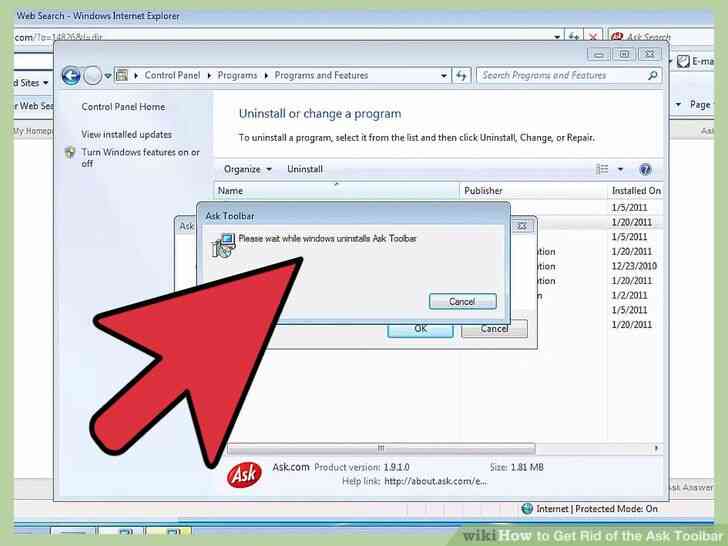Click the Ask Search provider icon
Viewport: 728px width, 546px height.
click(617, 36)
